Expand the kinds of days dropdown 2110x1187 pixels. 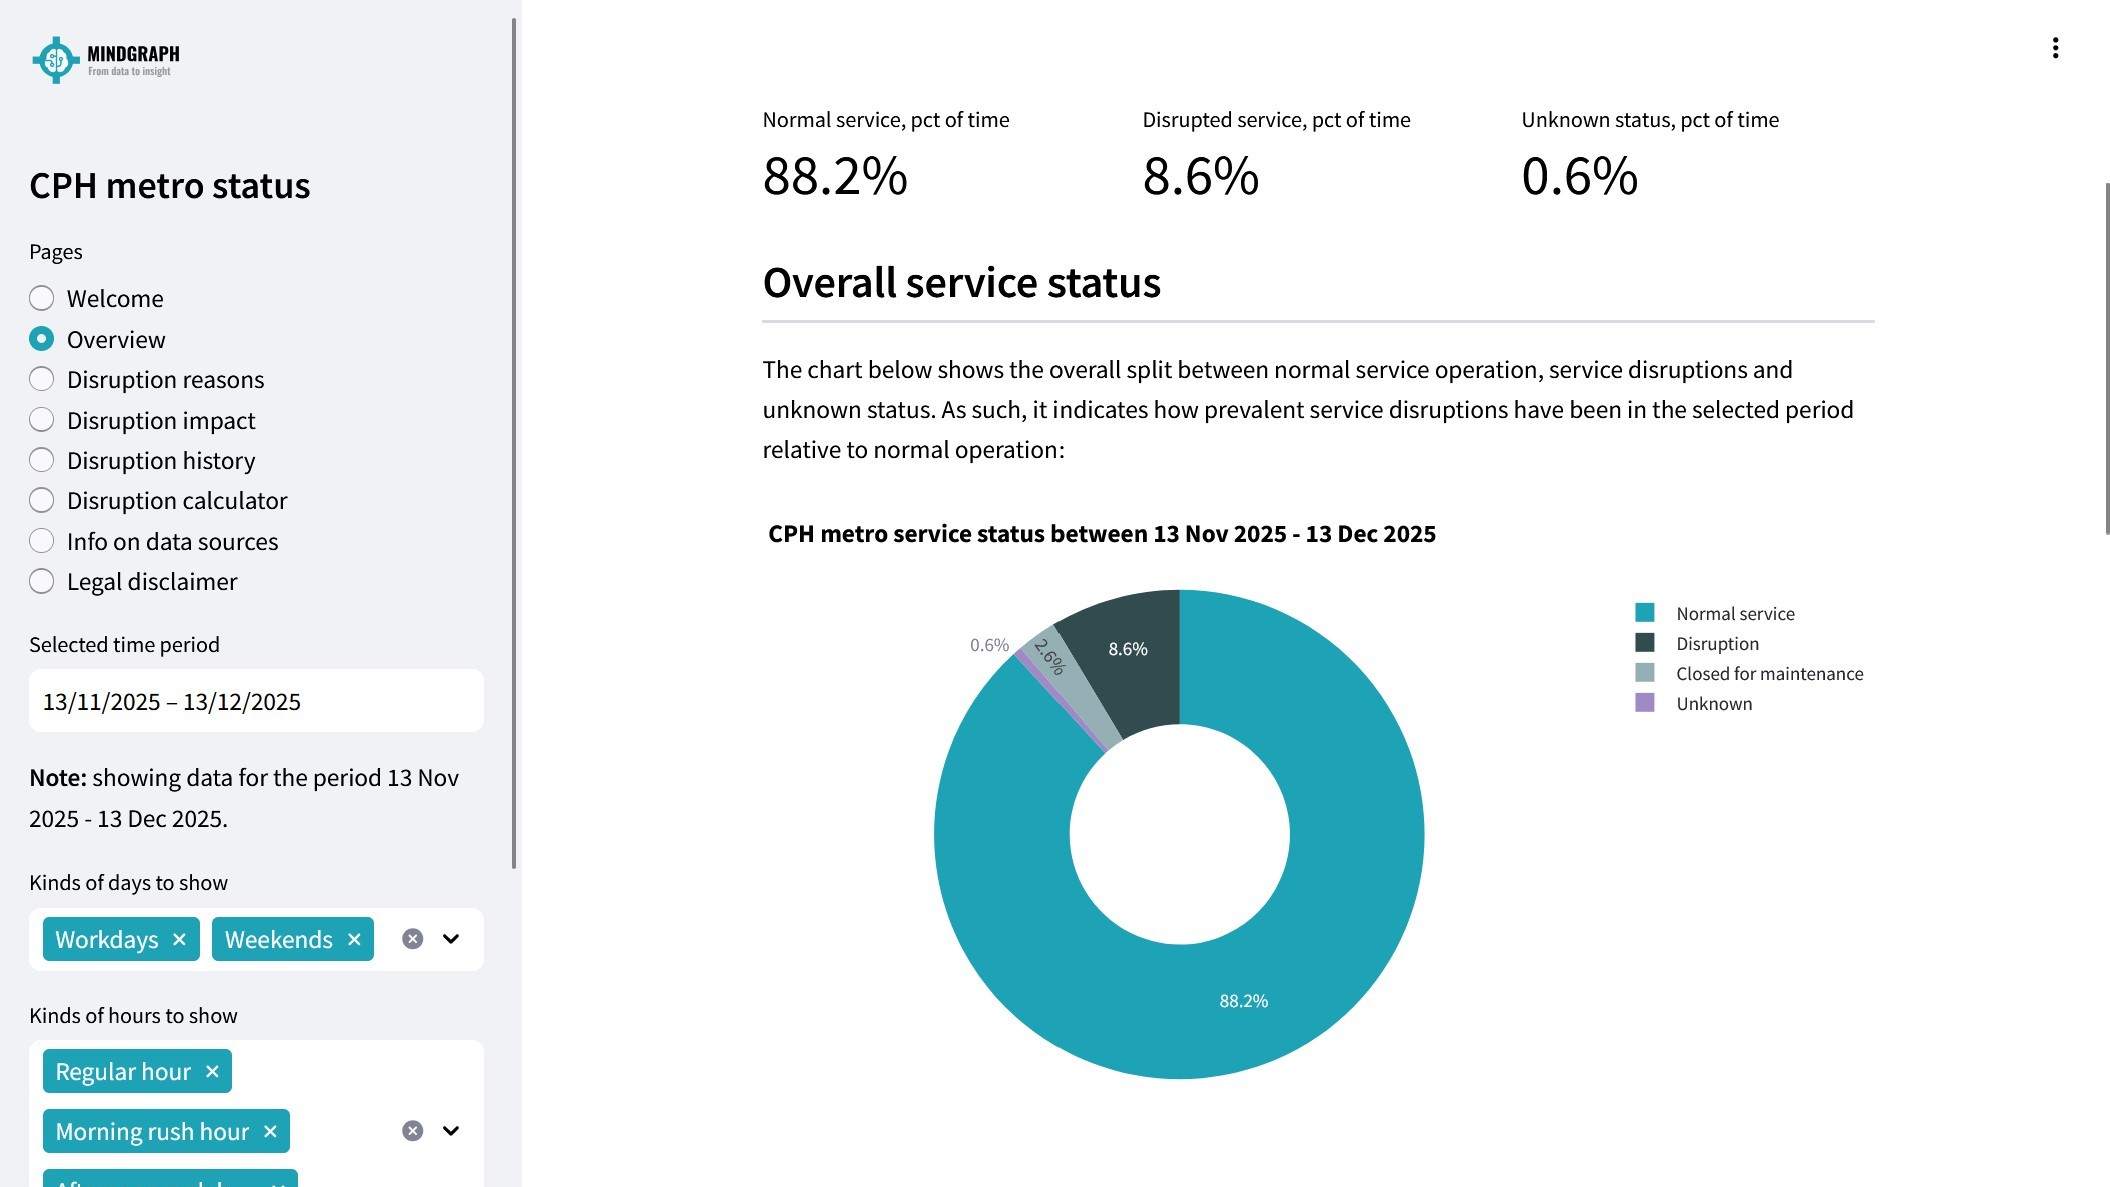tap(451, 939)
